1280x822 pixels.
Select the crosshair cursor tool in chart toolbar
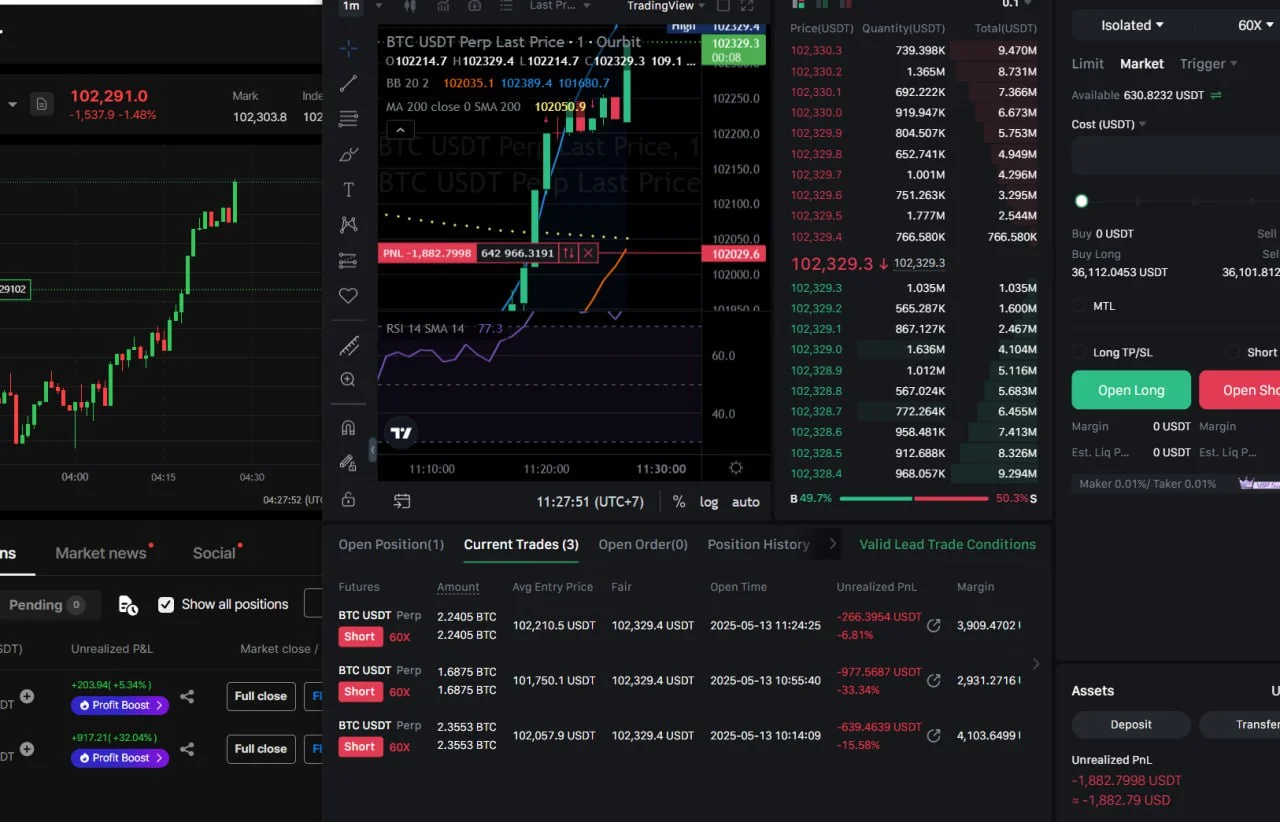tap(348, 48)
